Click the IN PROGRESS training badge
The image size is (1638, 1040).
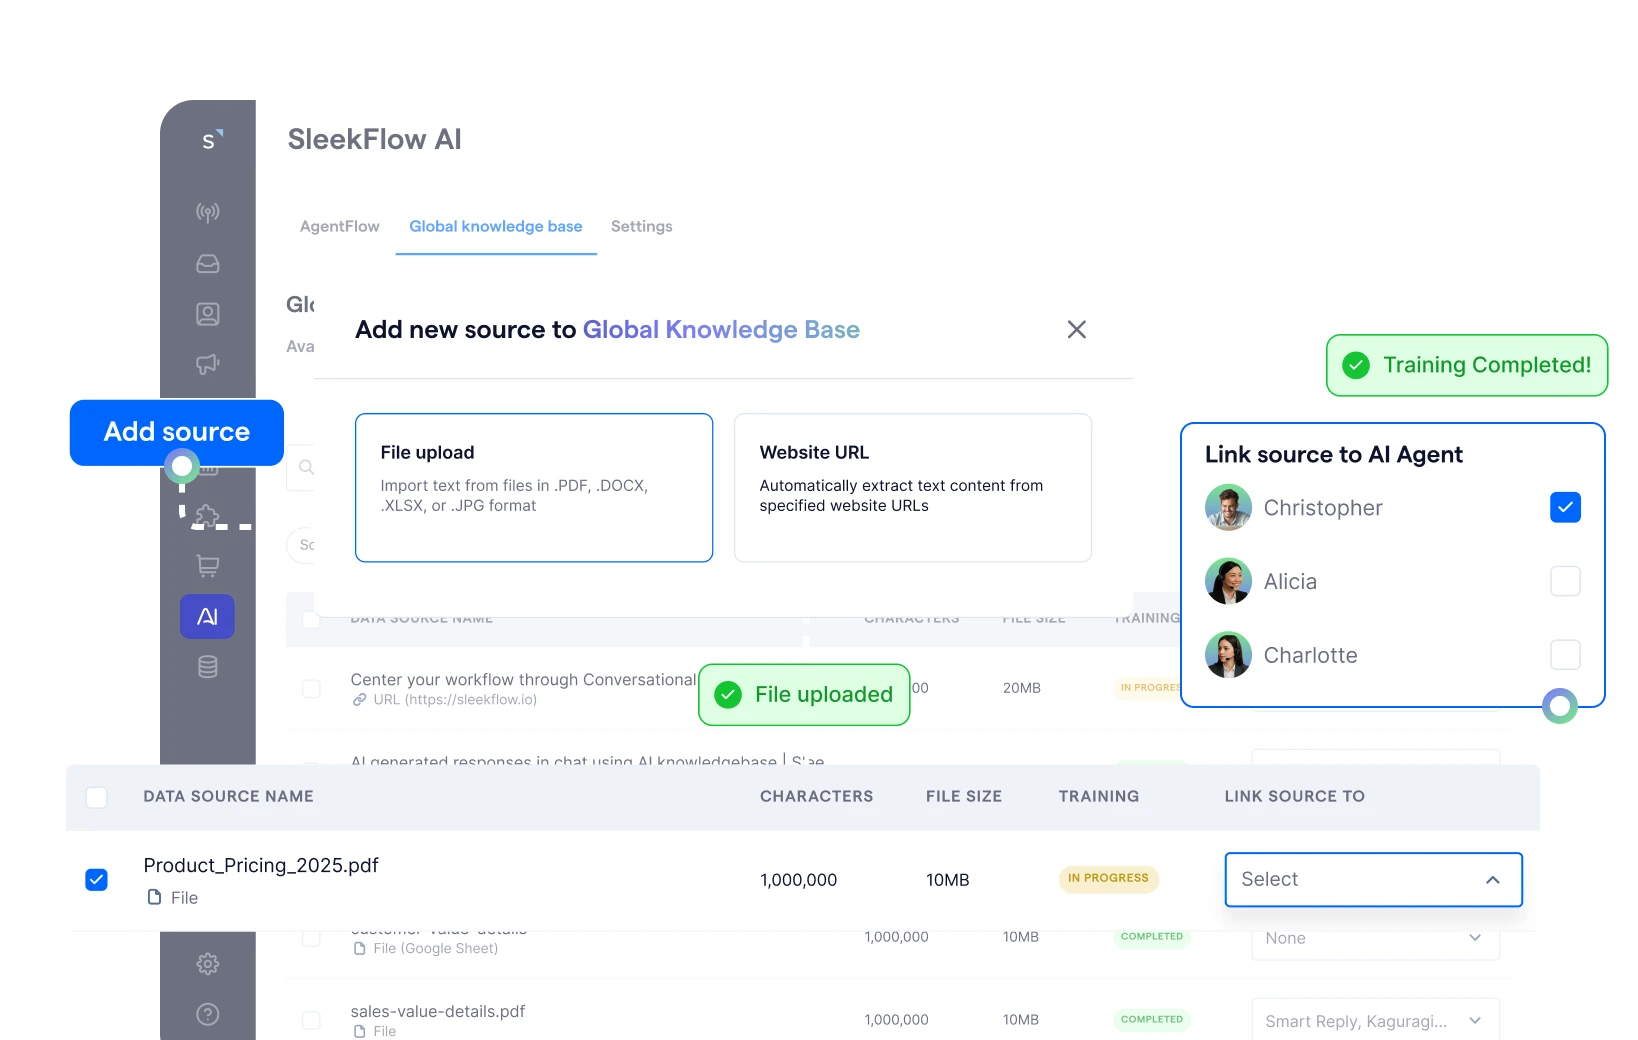(1108, 878)
